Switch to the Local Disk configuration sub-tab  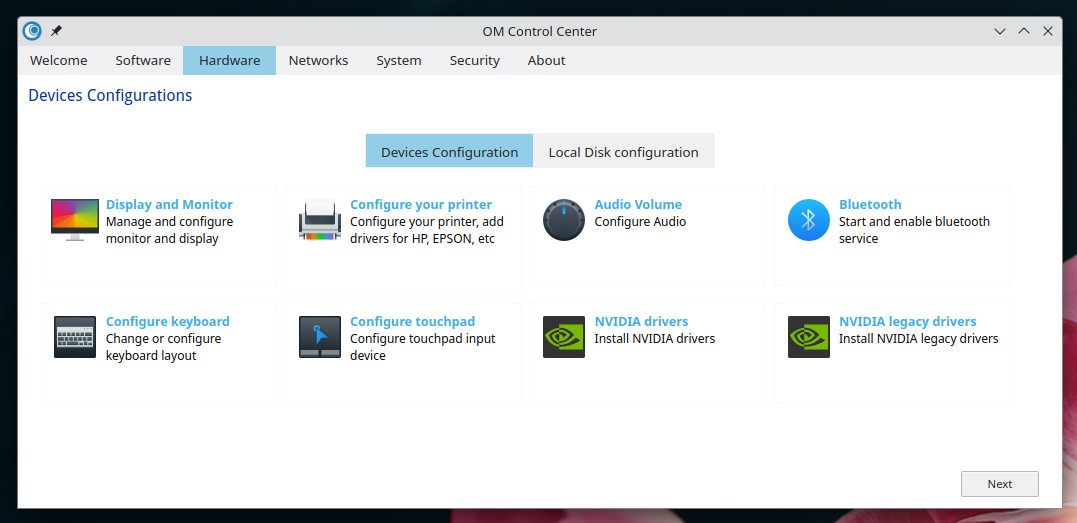tap(624, 152)
